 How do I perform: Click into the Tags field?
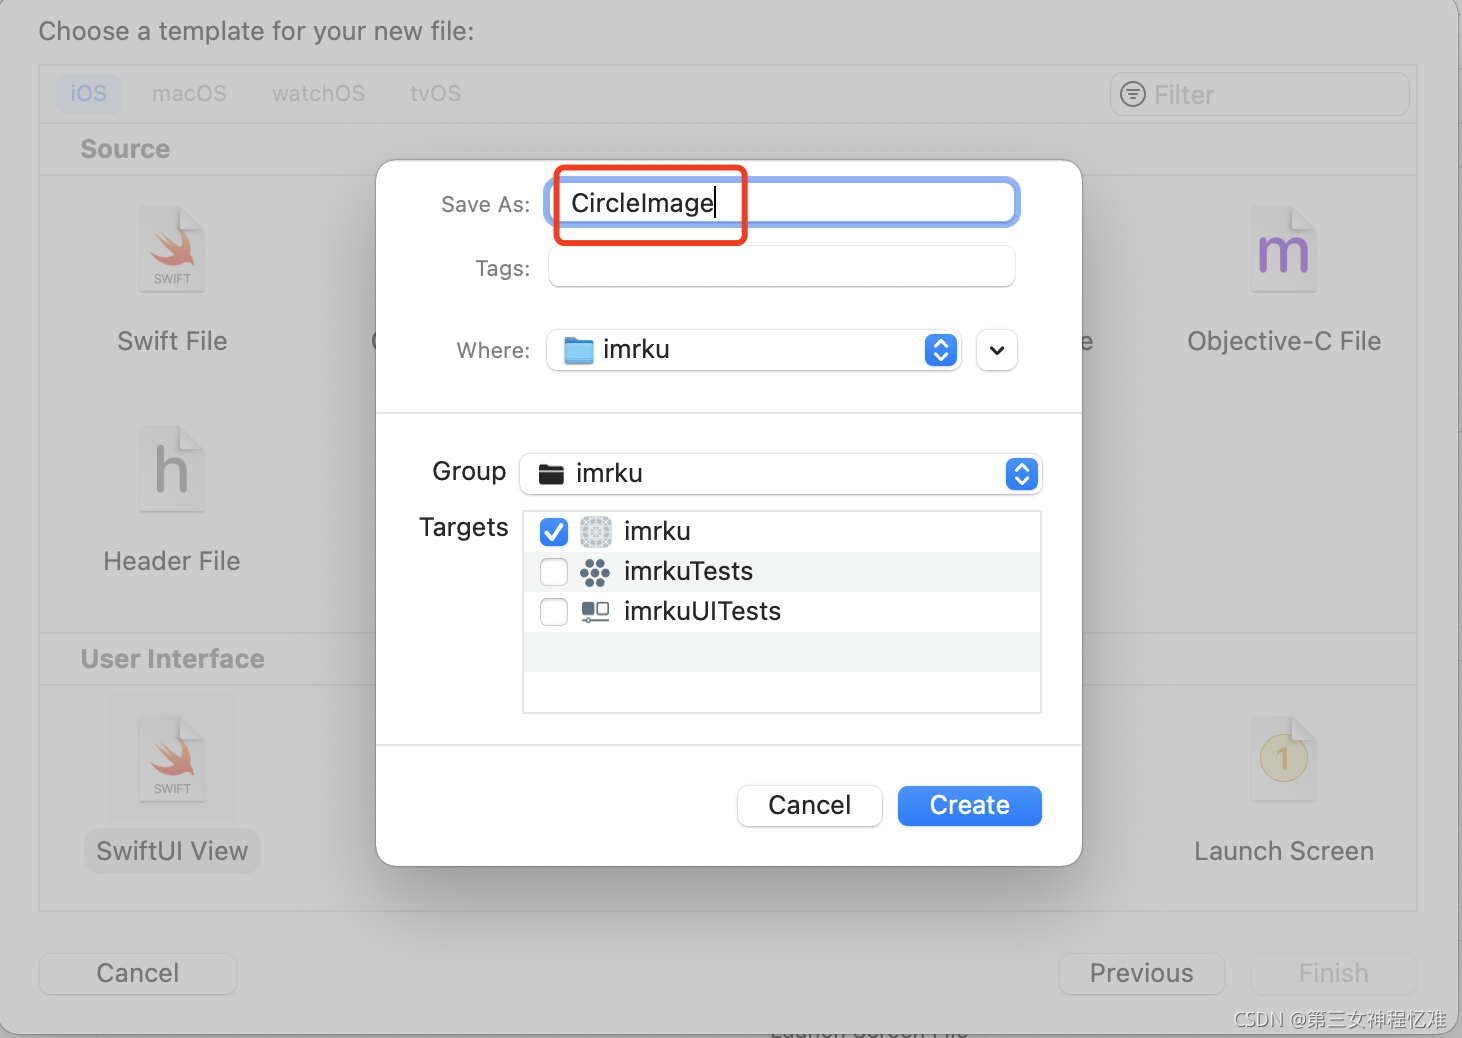point(782,267)
